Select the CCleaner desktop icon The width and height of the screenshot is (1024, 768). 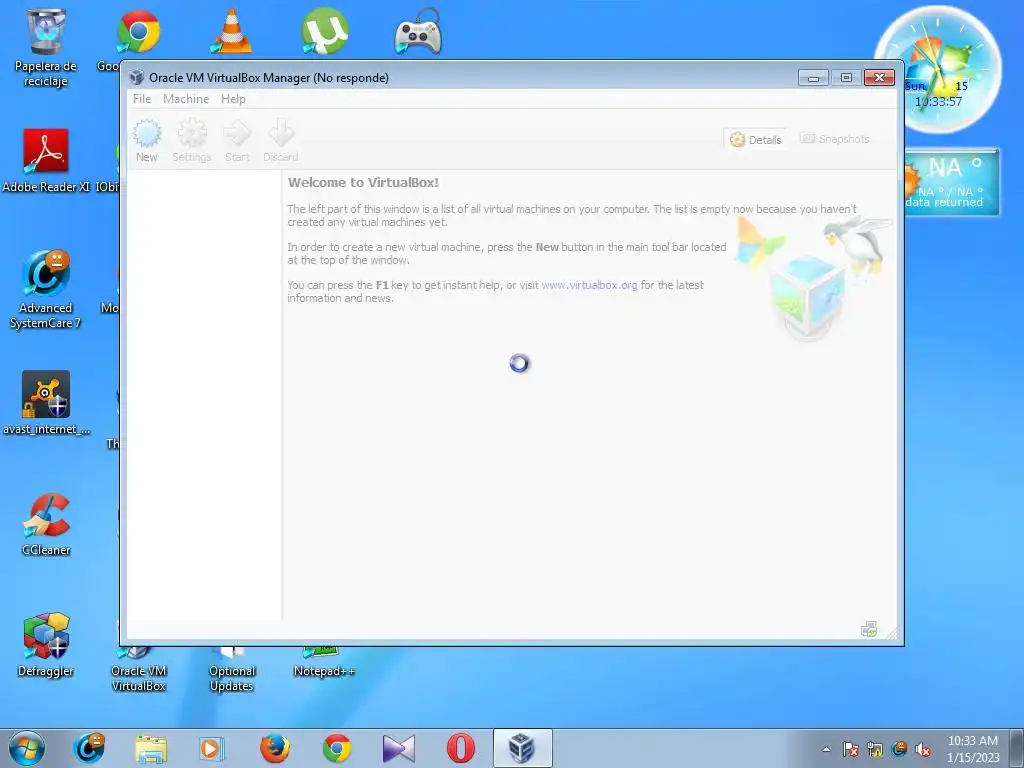click(x=46, y=524)
